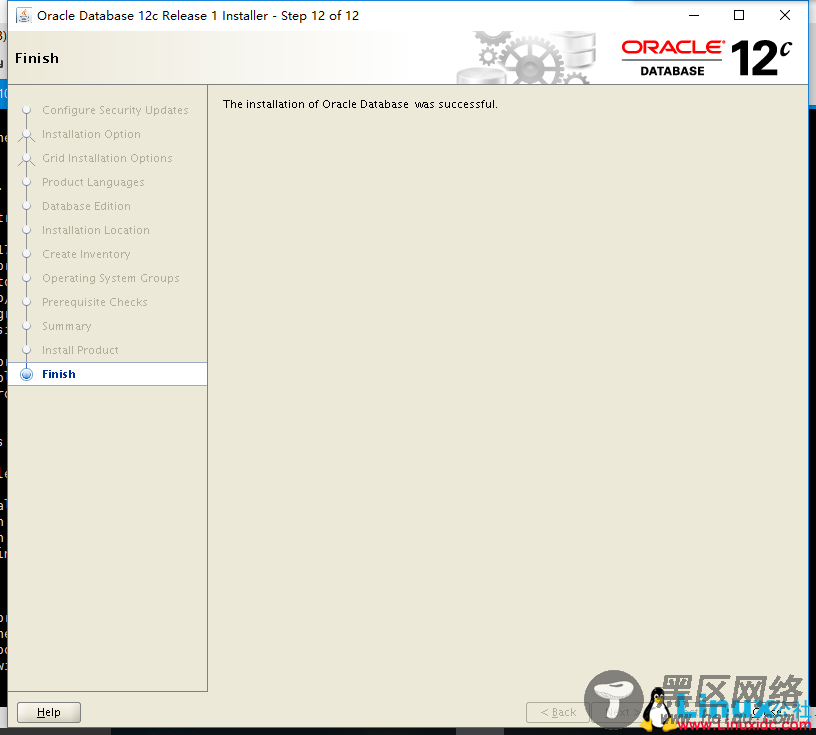This screenshot has height=735, width=816.
Task: Click Create Inventory step
Action: (x=86, y=254)
